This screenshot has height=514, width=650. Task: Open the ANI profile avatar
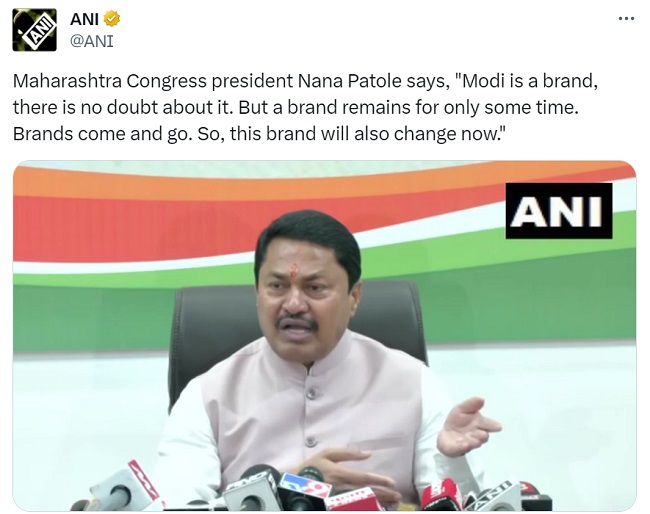click(34, 30)
